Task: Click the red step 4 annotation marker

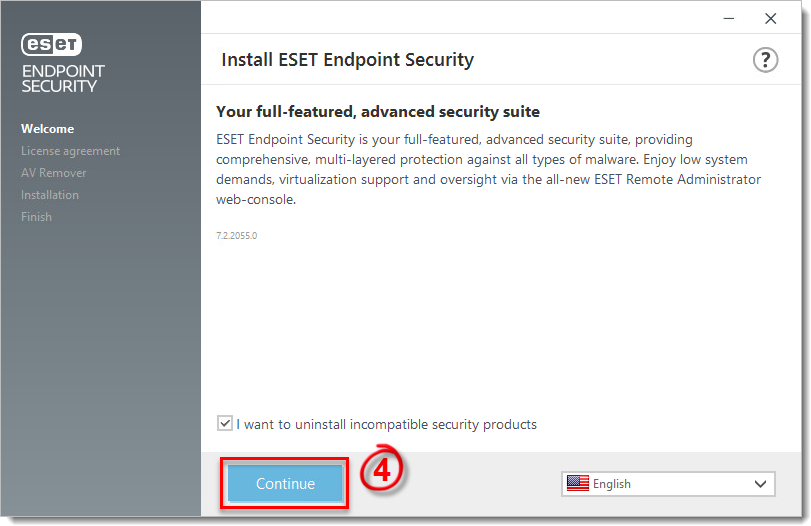Action: tap(382, 470)
